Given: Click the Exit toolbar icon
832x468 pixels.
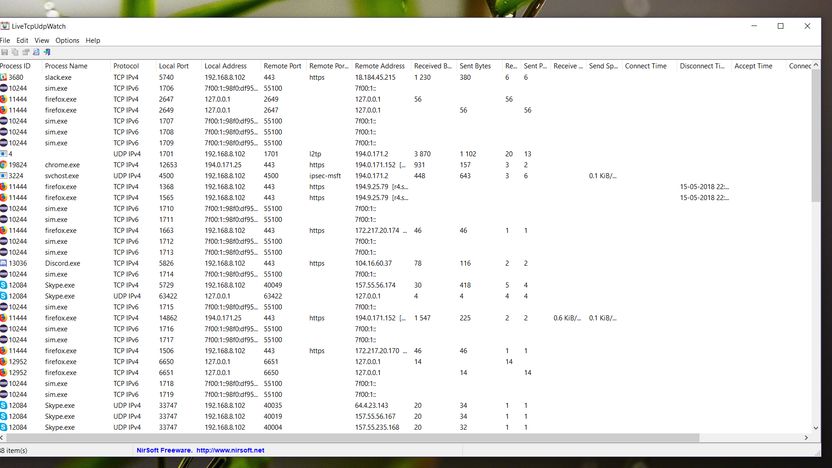Looking at the screenshot, I should click(x=47, y=52).
